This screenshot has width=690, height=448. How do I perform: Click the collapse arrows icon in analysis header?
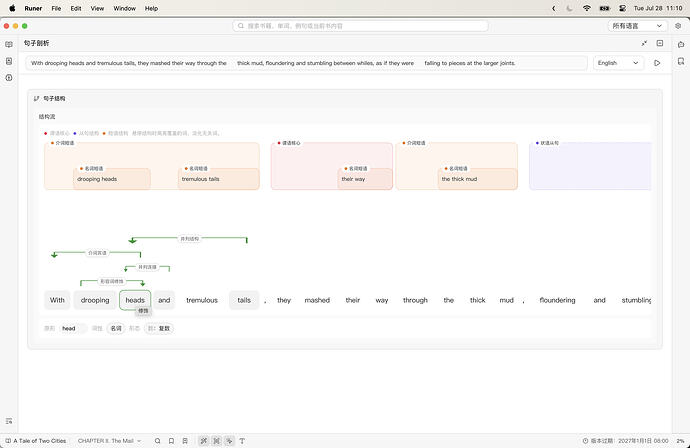[644, 43]
